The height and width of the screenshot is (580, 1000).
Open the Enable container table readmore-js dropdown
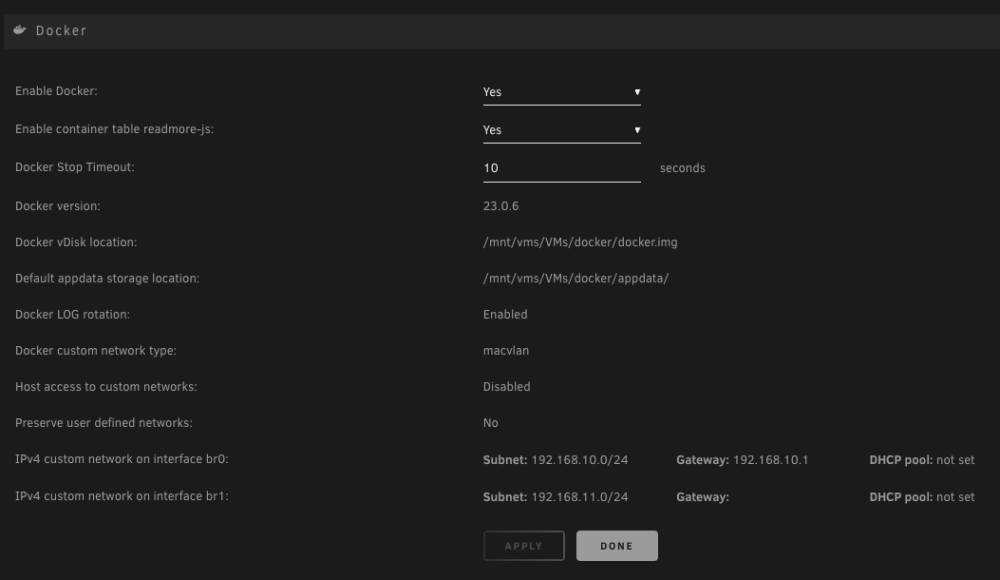(x=561, y=130)
